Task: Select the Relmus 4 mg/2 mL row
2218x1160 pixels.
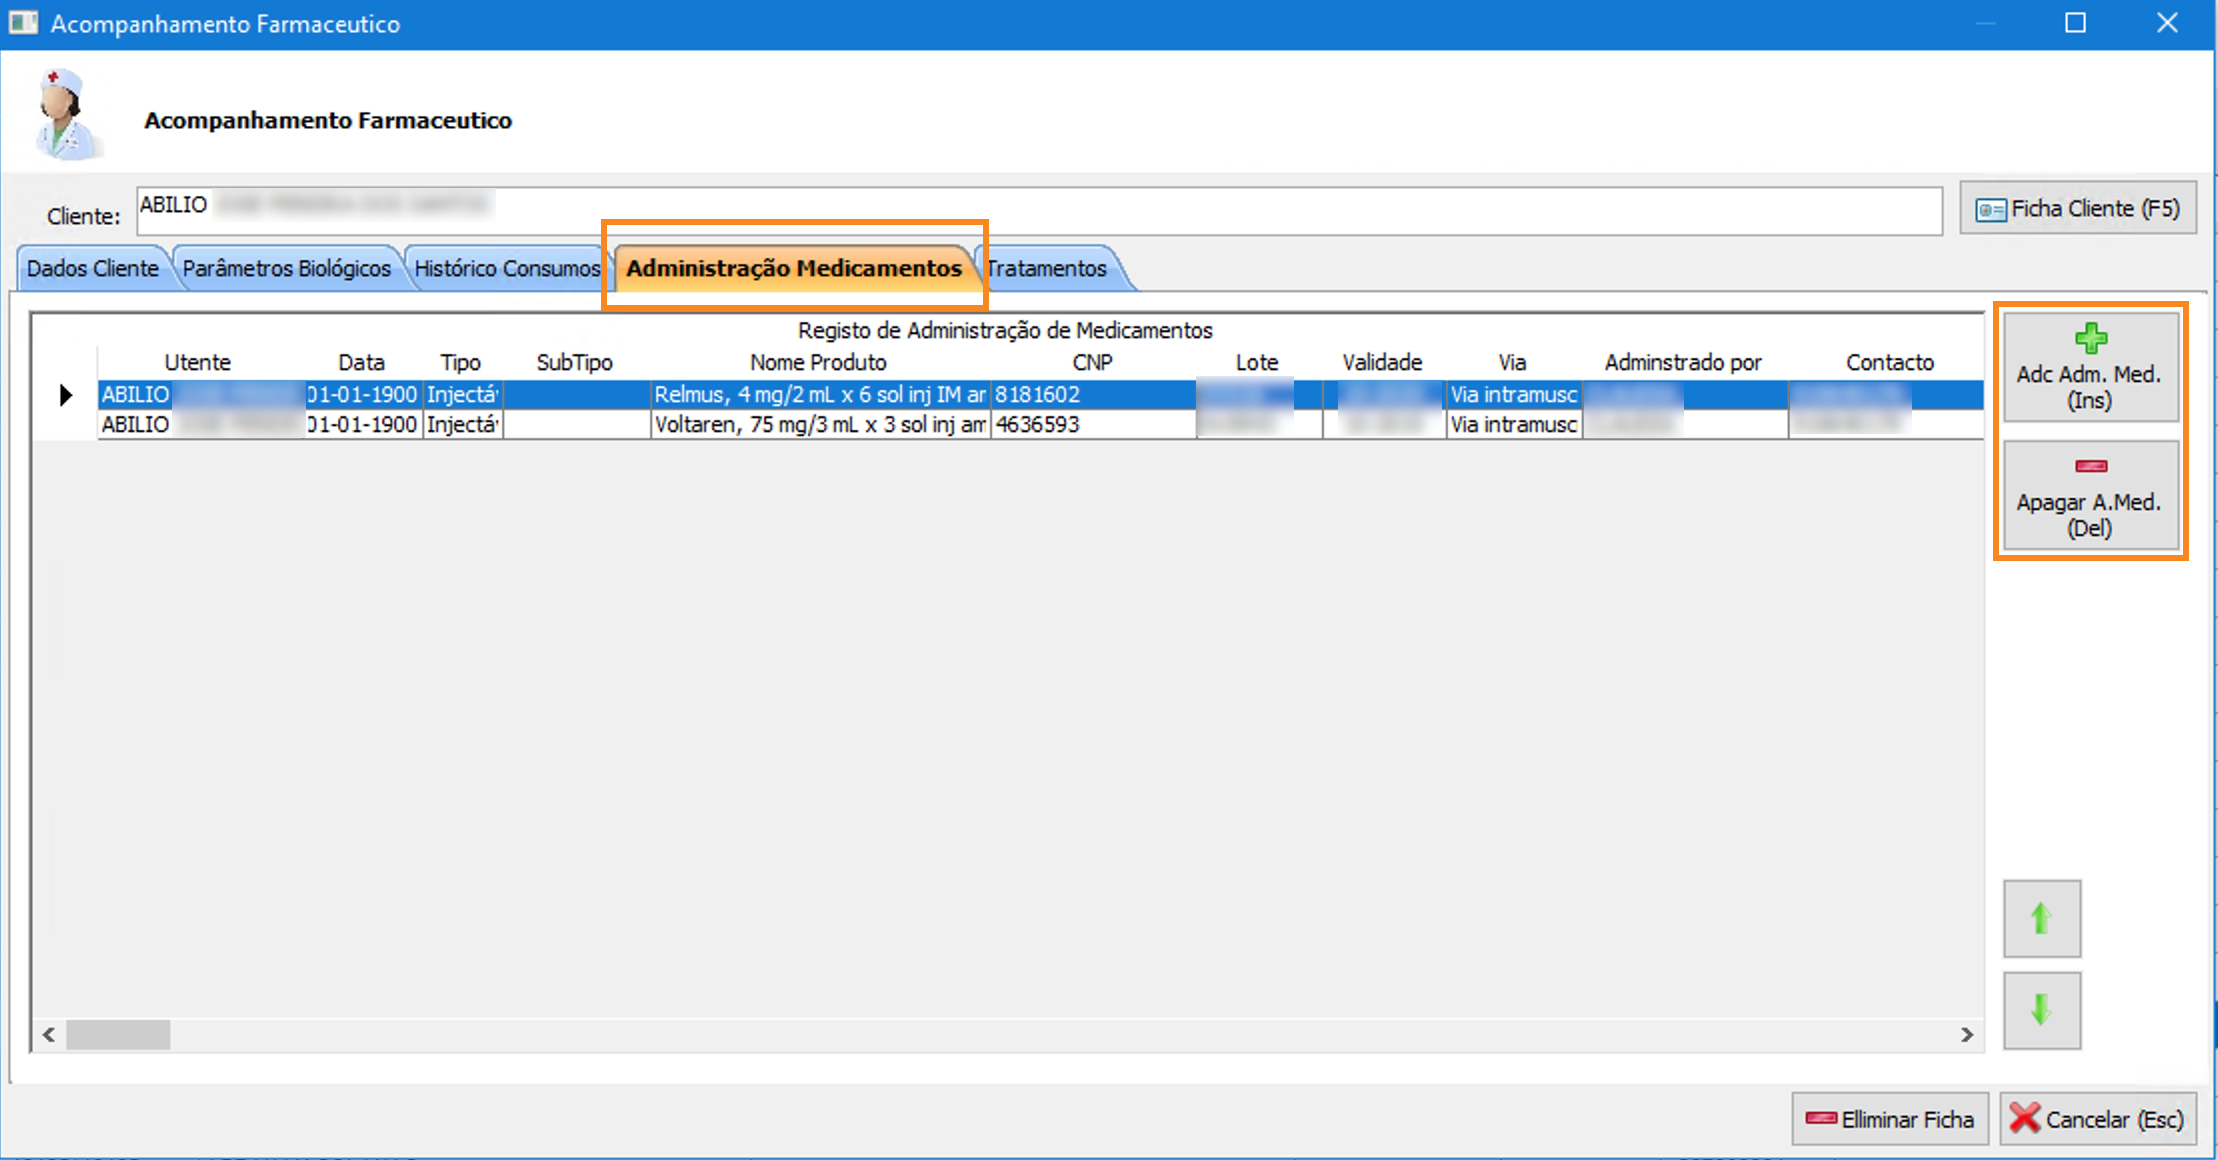Action: [x=818, y=395]
